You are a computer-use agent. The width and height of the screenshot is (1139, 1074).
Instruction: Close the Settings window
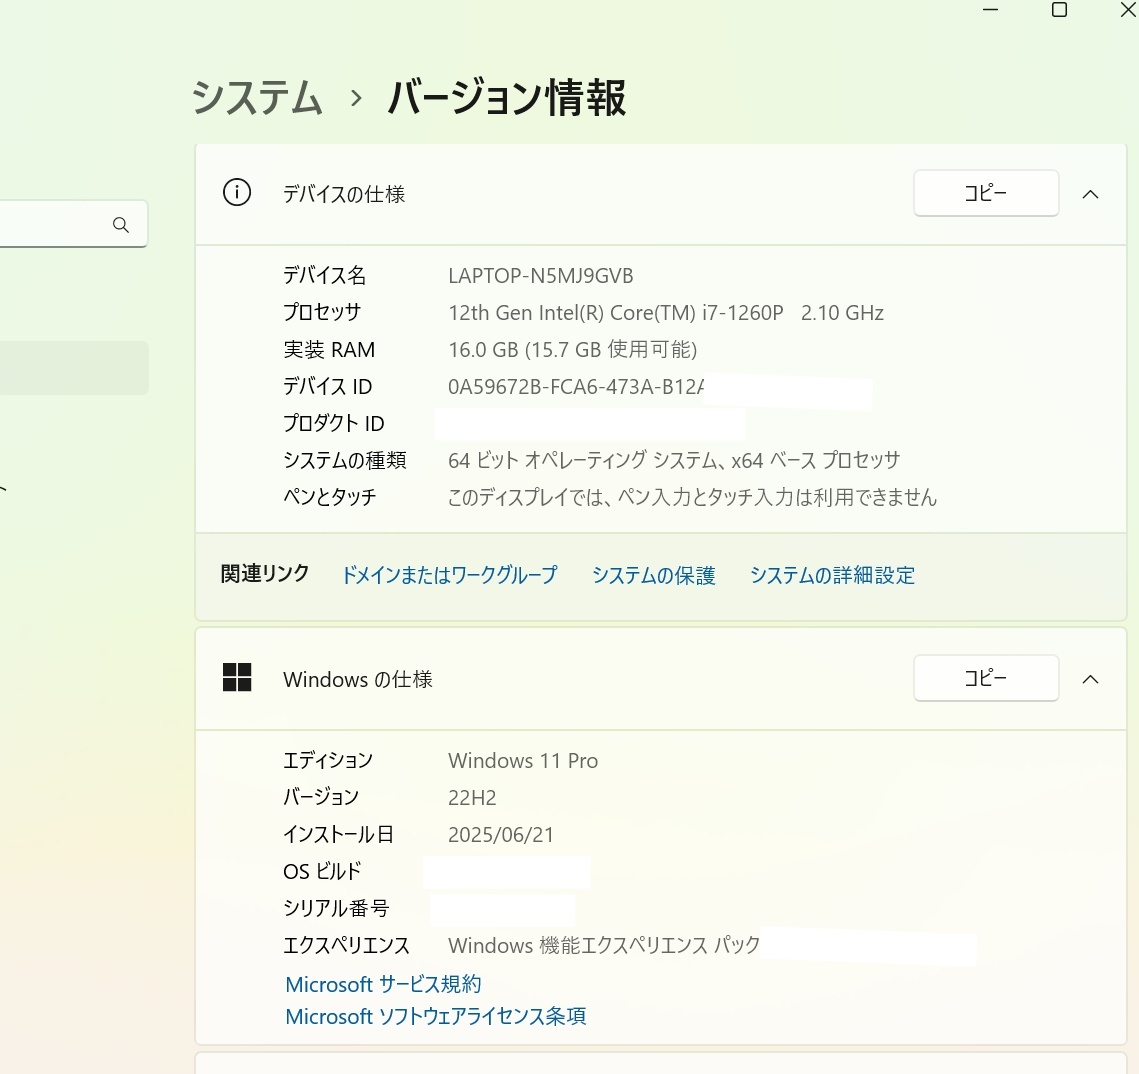click(x=1128, y=10)
